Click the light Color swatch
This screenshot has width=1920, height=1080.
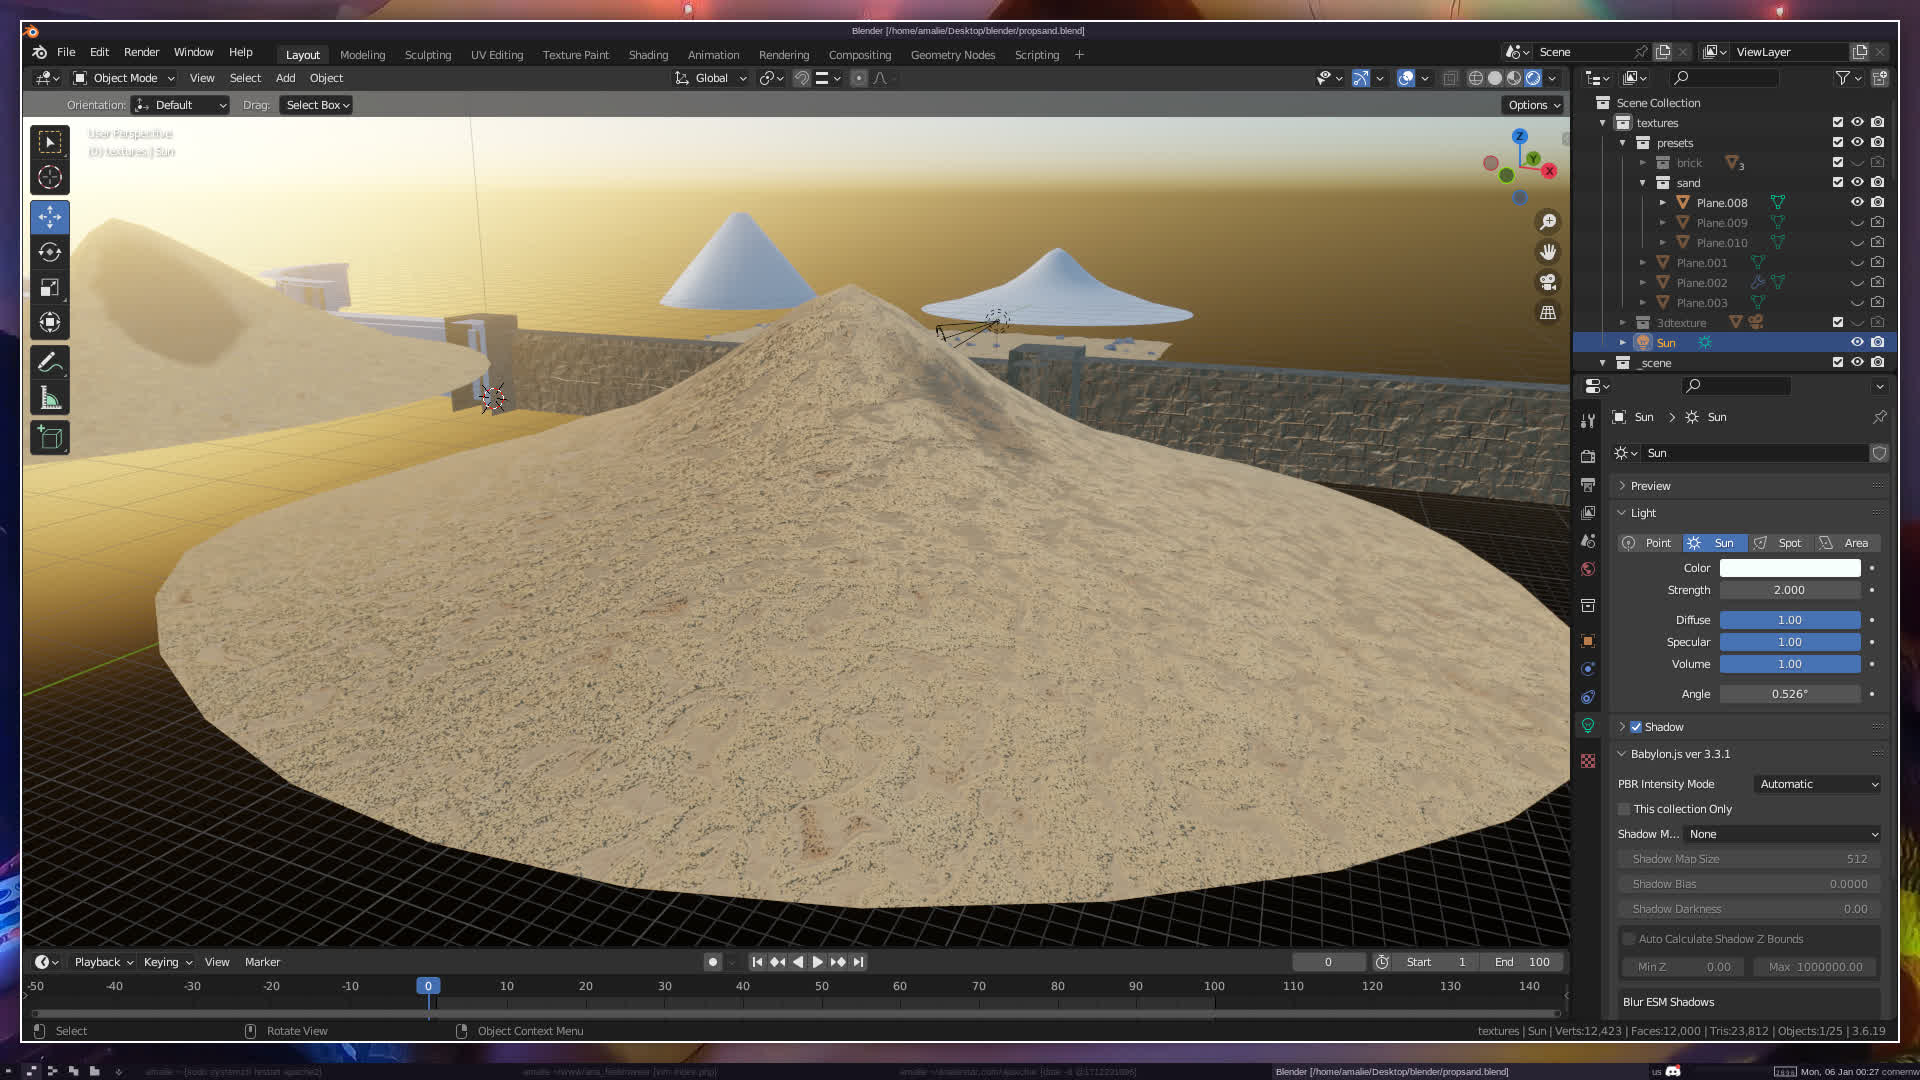pos(1789,568)
